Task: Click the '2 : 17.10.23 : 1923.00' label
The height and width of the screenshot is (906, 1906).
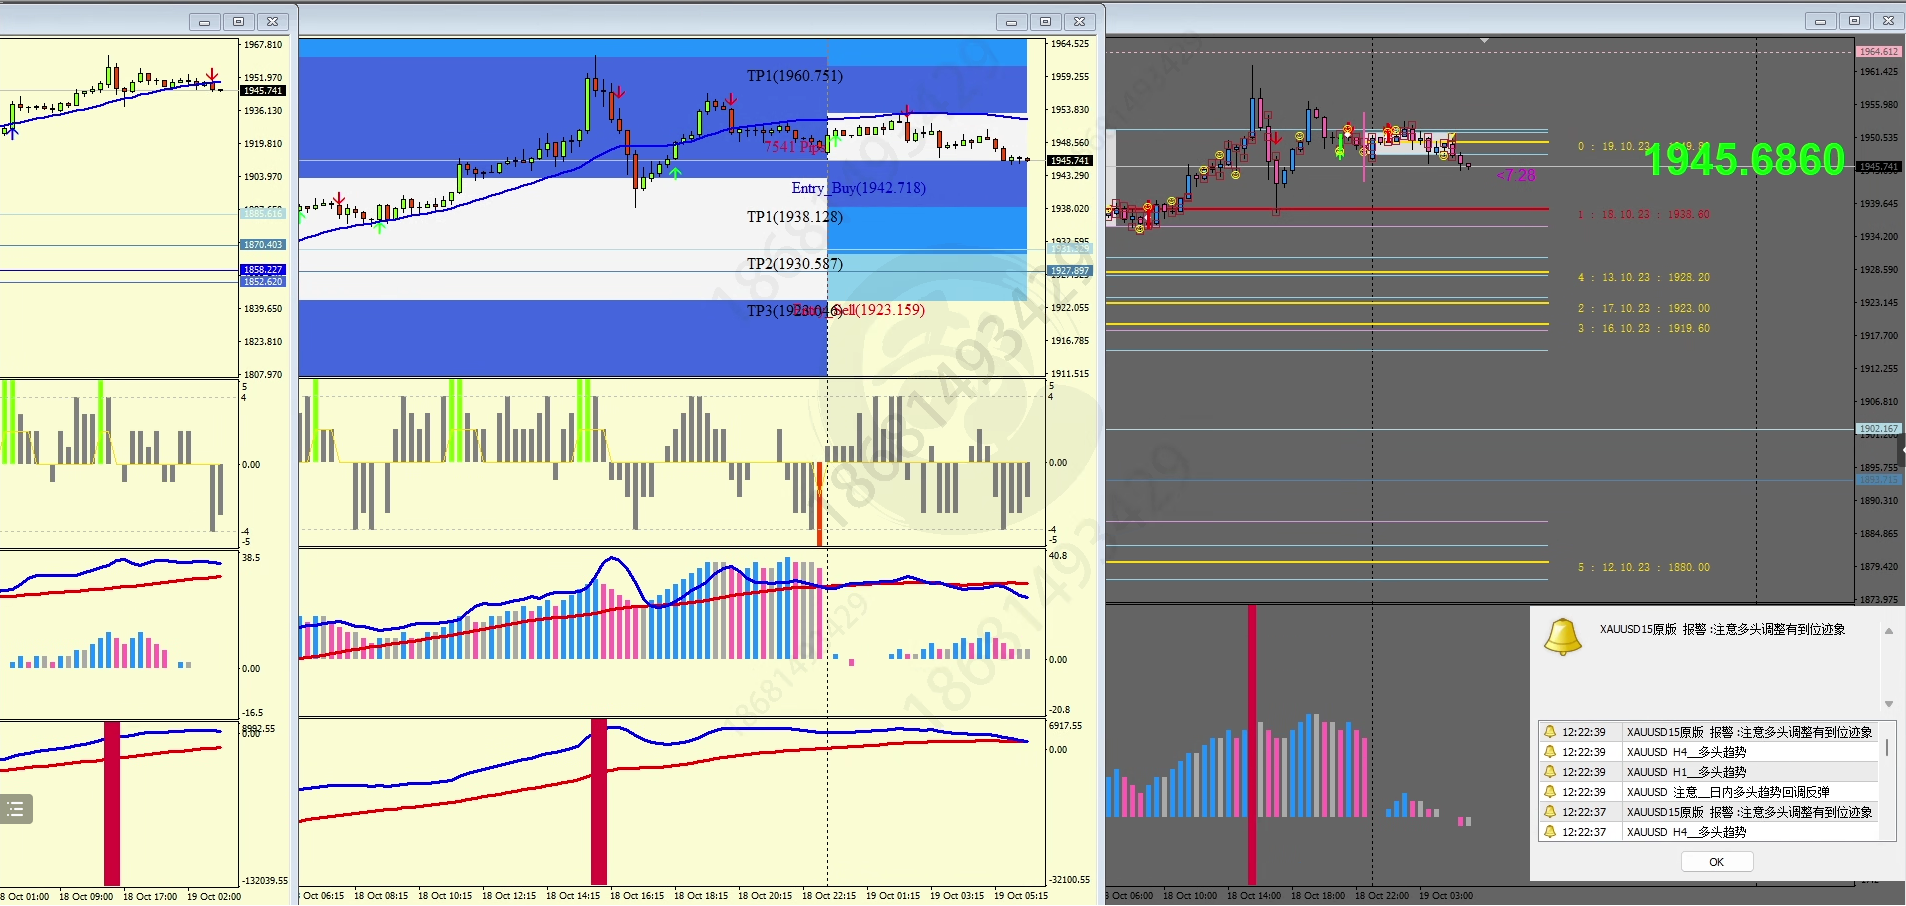Action: [x=1644, y=308]
